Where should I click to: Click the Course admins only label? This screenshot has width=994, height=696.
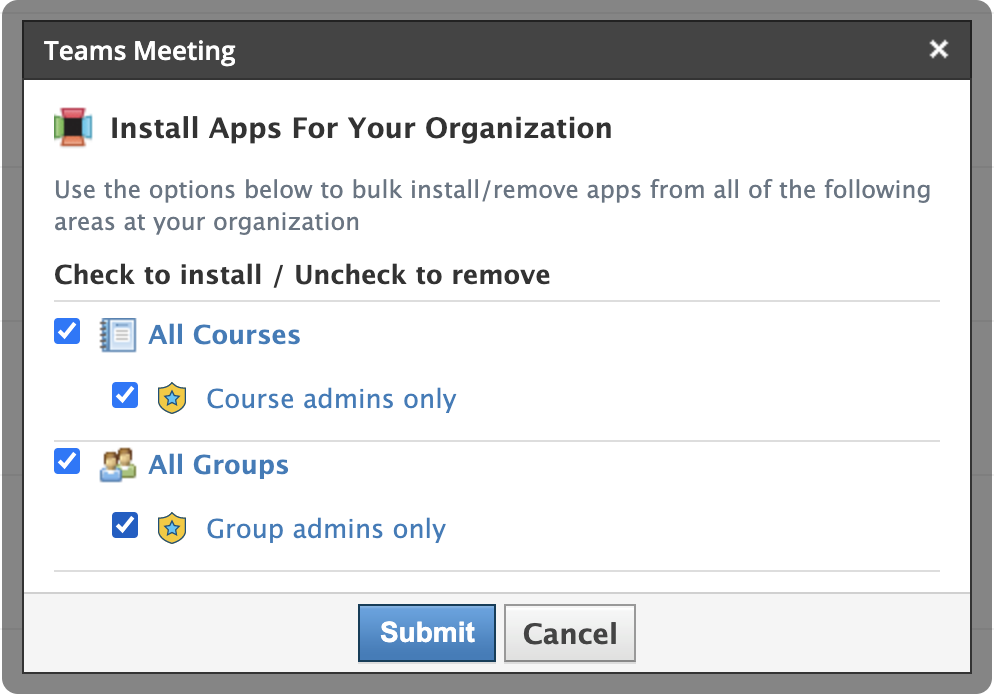pos(331,399)
